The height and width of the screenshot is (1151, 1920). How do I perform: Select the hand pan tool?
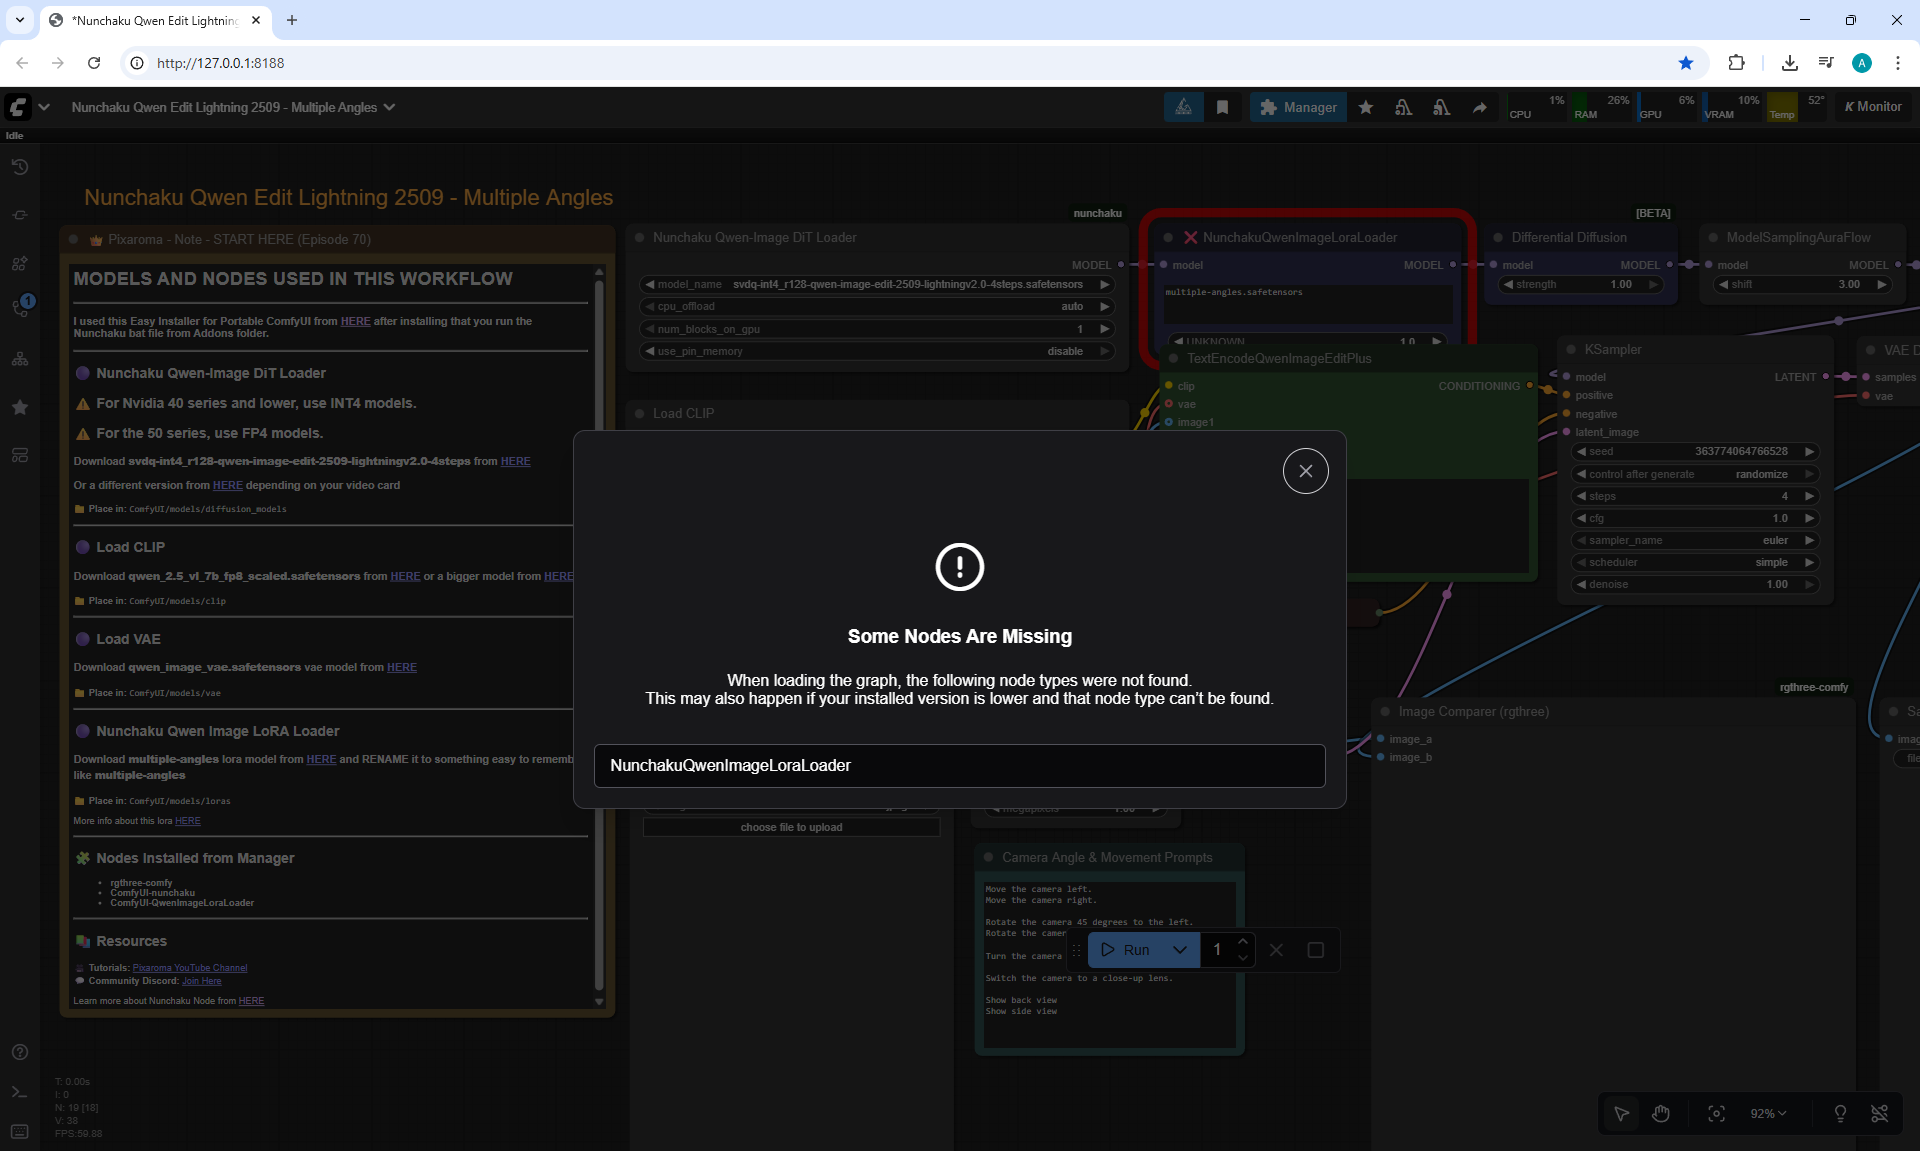coord(1661,1114)
